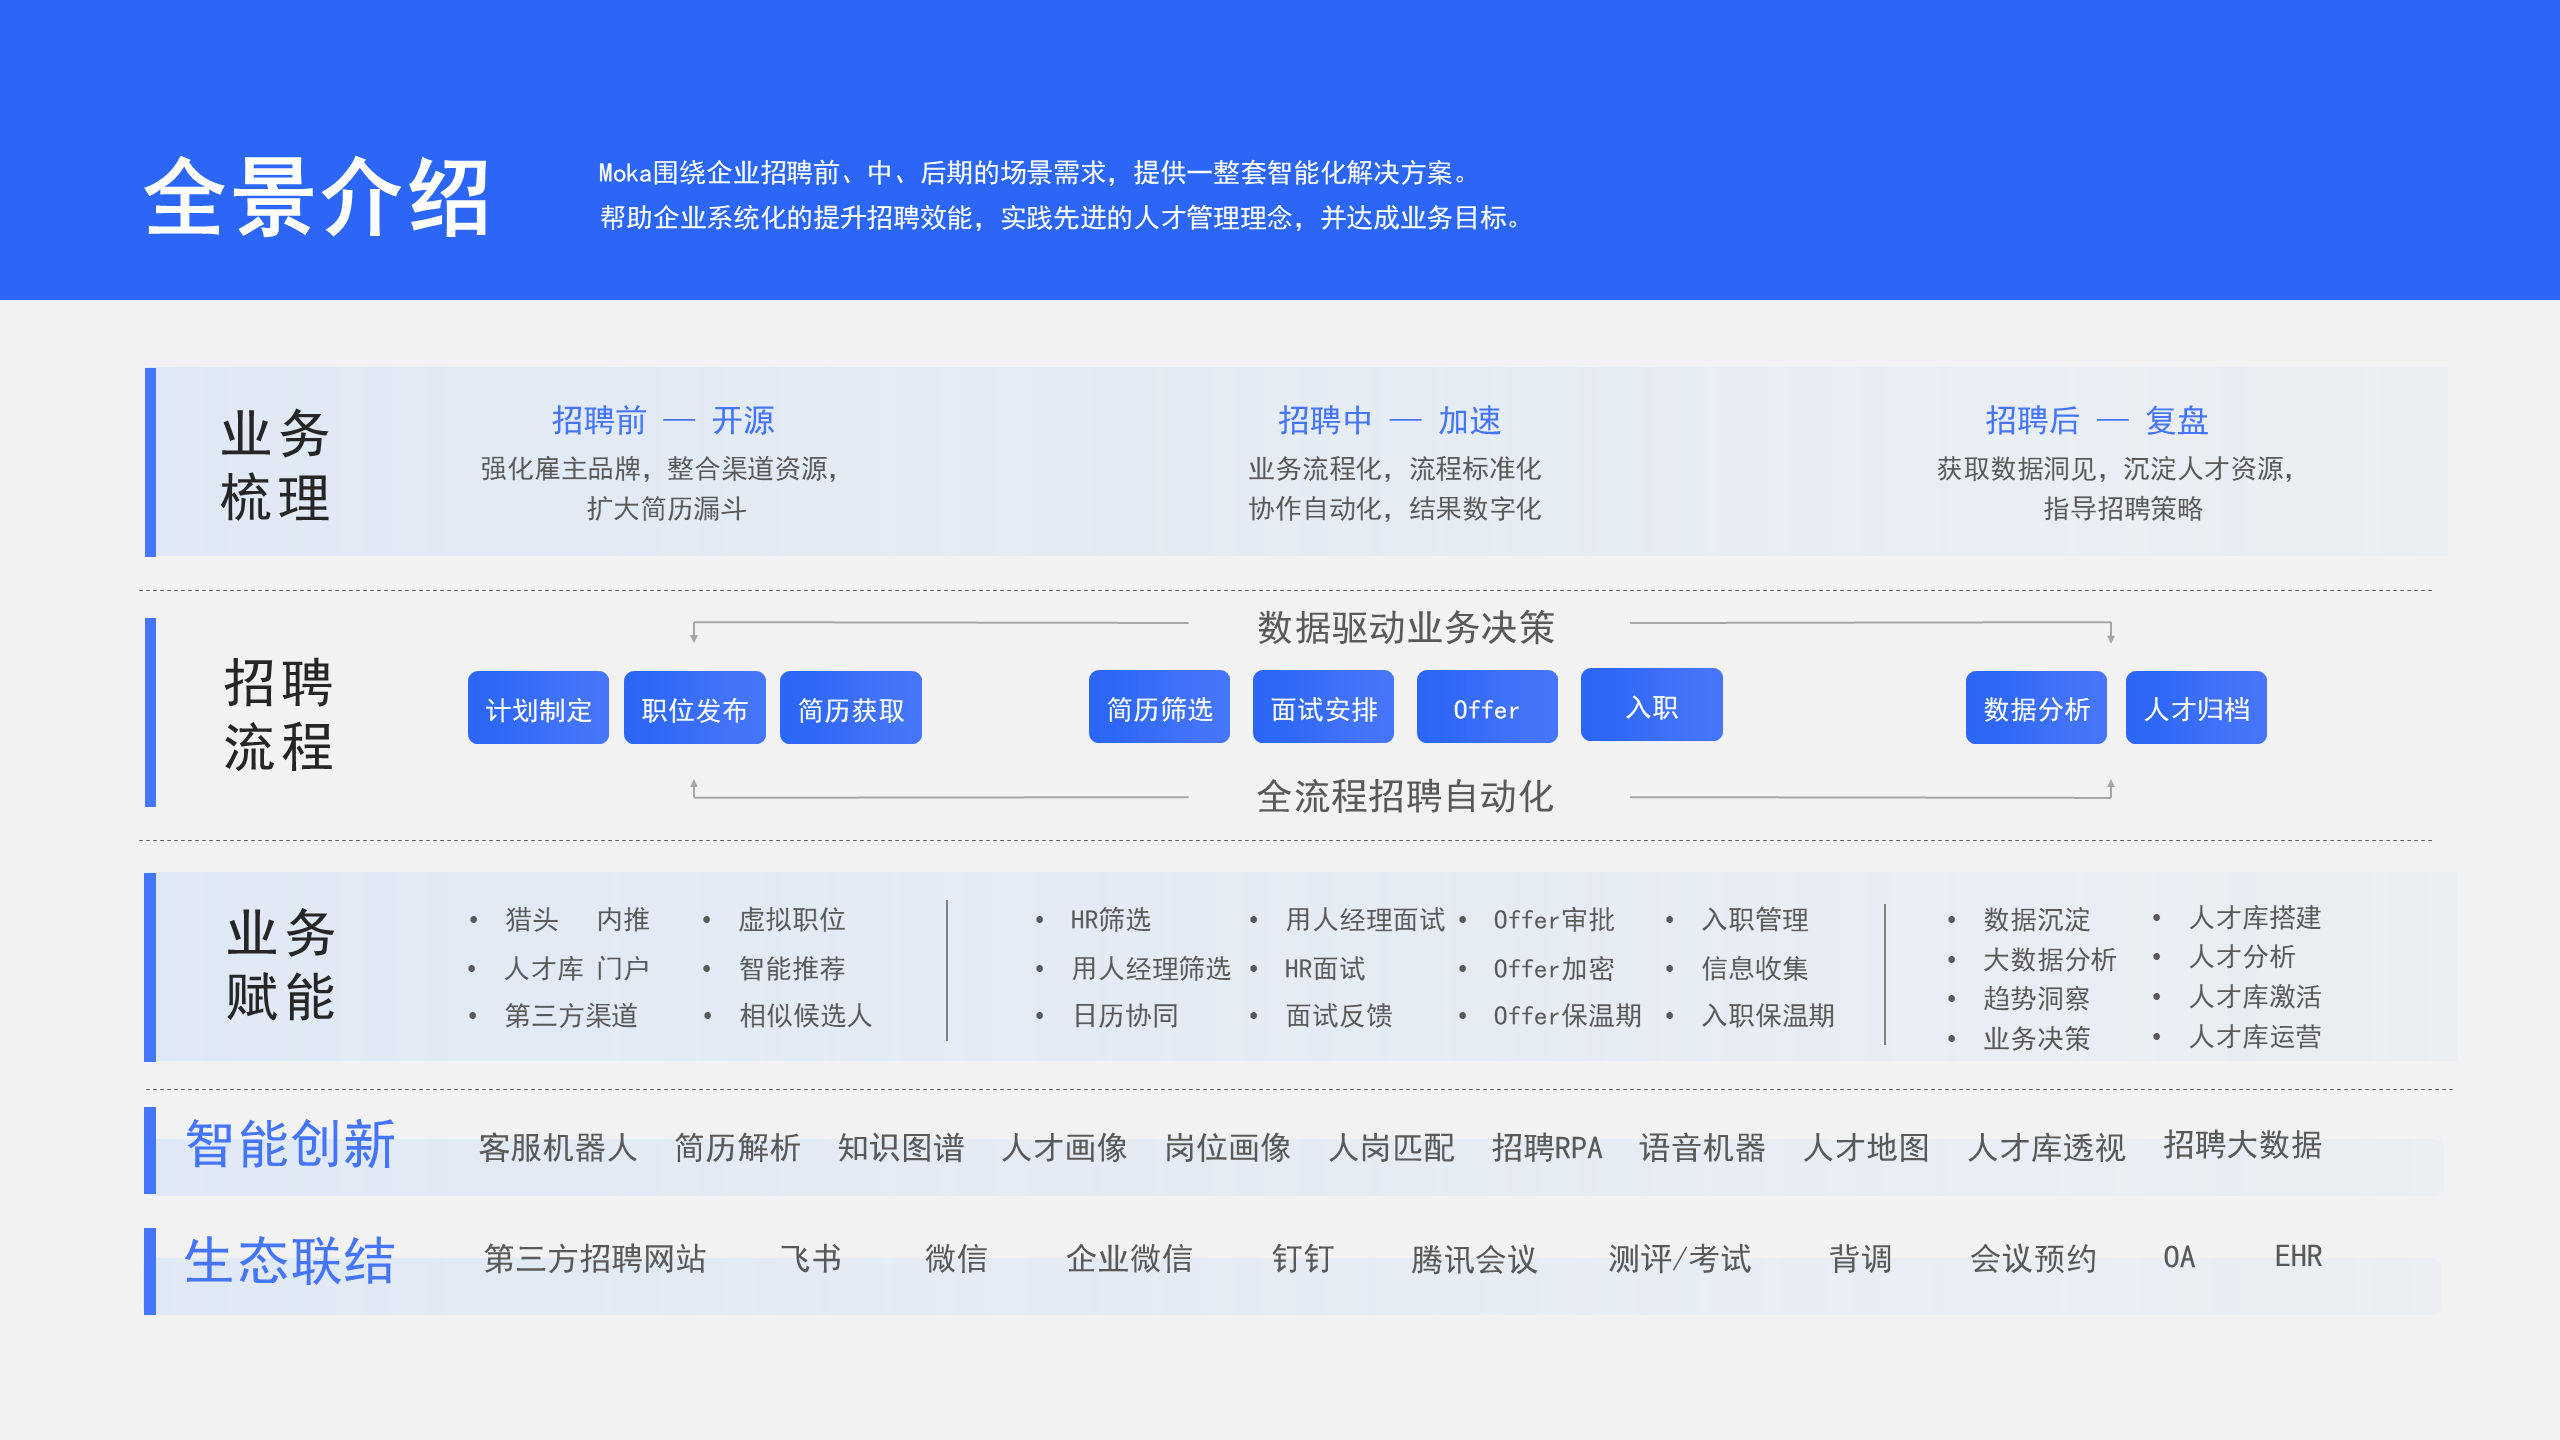Click the 入职 blue button
Screen dimensions: 2560x1440
pos(1652,705)
